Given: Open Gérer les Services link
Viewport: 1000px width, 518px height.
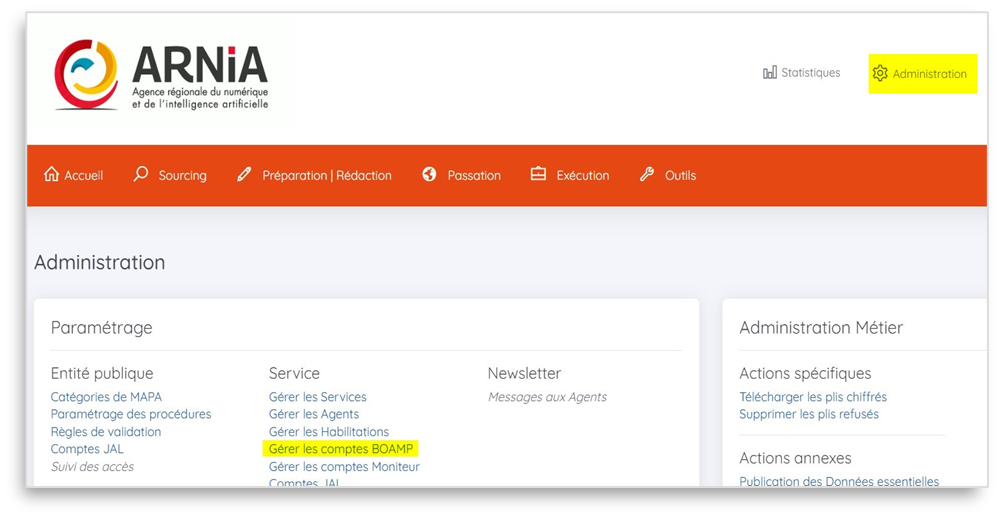Looking at the screenshot, I should [x=317, y=397].
